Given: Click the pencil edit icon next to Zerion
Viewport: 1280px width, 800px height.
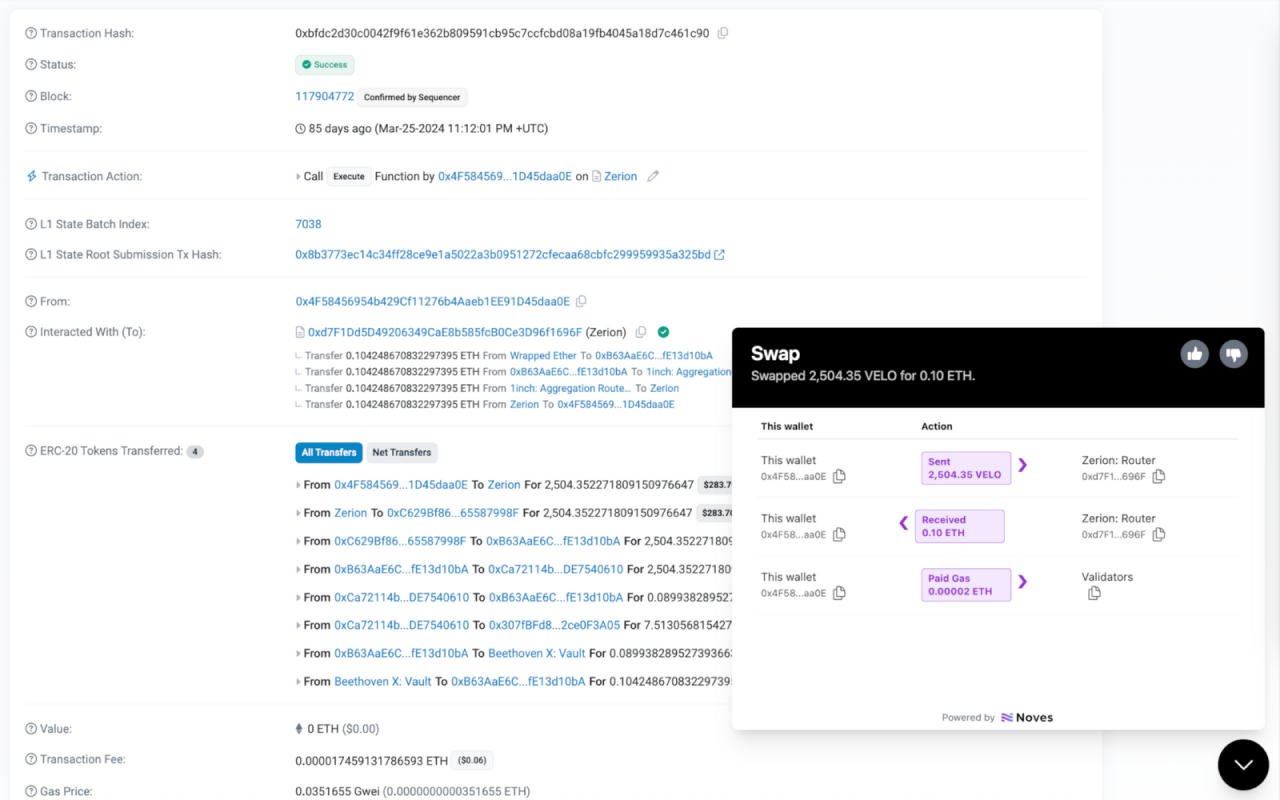Looking at the screenshot, I should point(653,176).
